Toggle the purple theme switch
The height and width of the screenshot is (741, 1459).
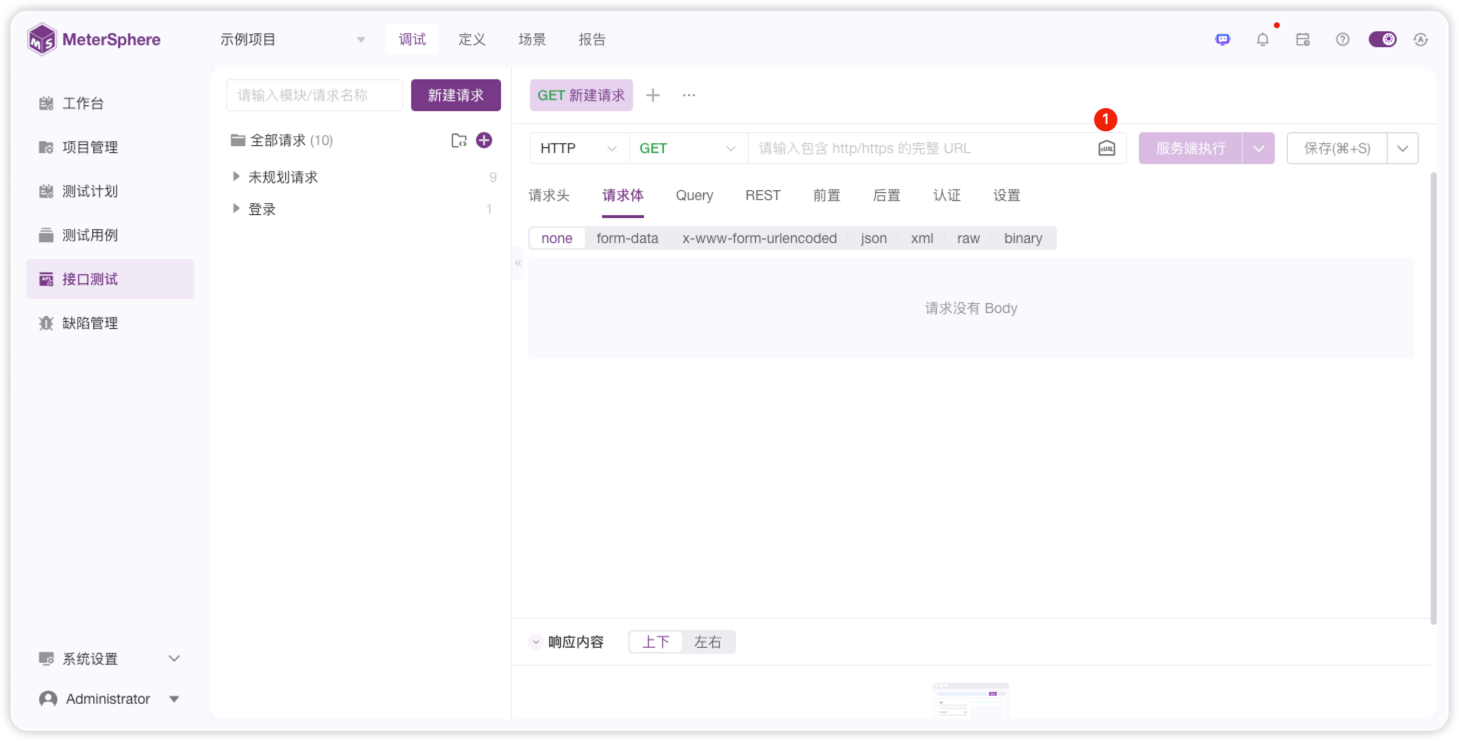(x=1383, y=40)
